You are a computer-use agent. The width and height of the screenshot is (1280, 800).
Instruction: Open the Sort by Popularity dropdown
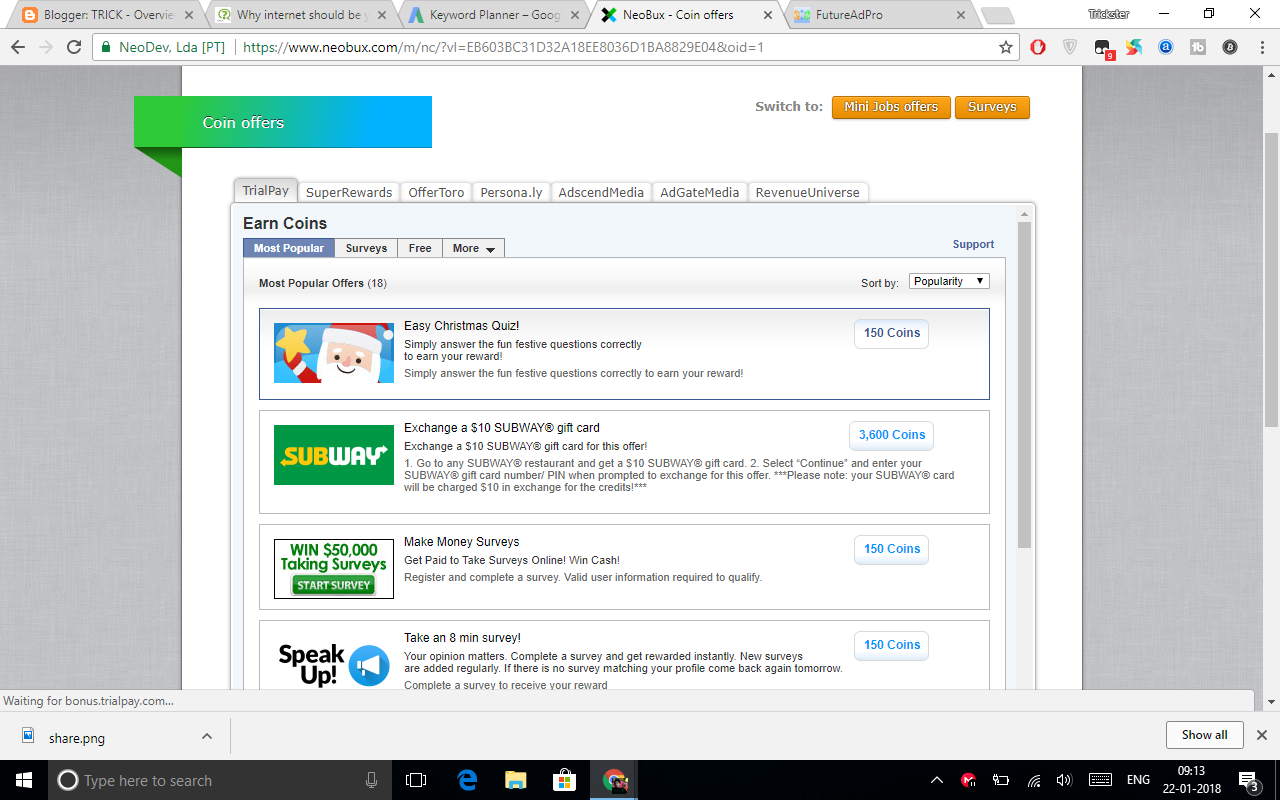[x=949, y=281]
